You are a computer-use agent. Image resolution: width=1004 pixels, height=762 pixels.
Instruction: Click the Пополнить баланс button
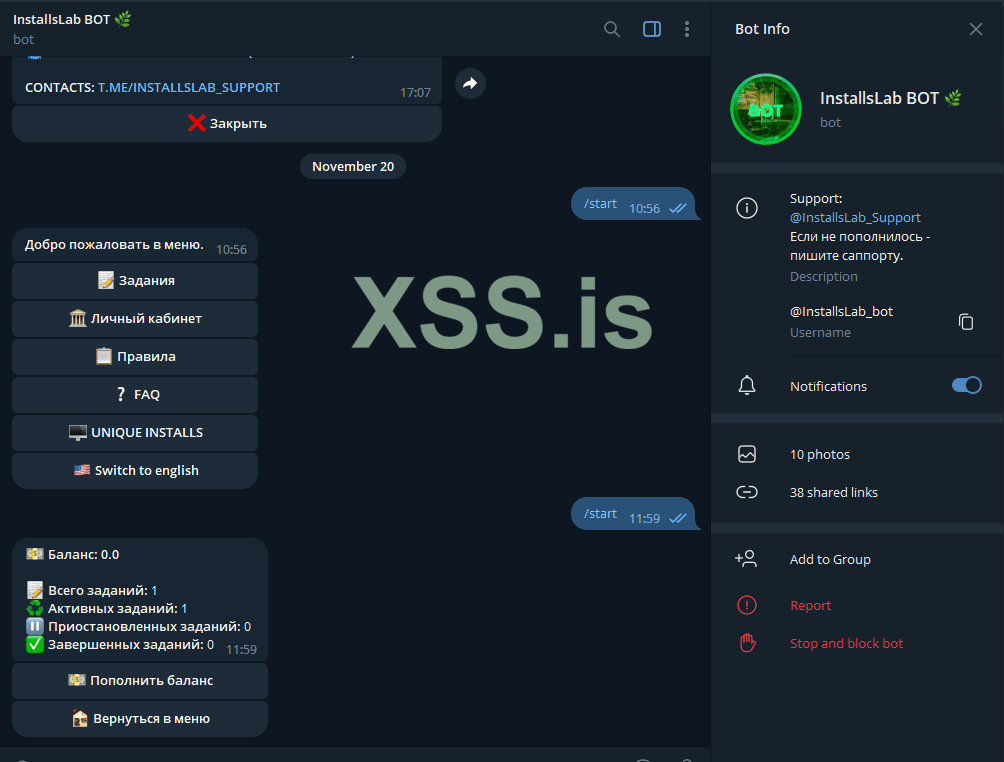point(140,680)
